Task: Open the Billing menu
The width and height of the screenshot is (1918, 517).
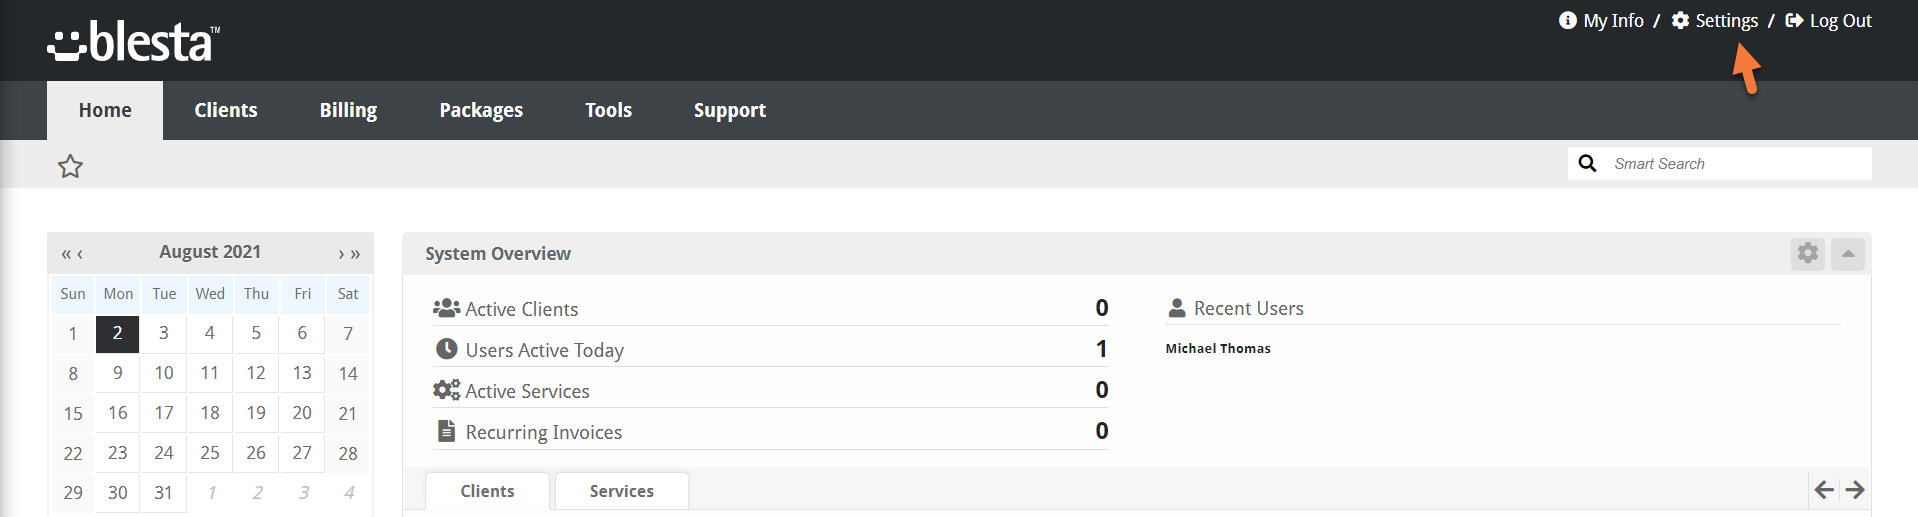Action: point(348,110)
